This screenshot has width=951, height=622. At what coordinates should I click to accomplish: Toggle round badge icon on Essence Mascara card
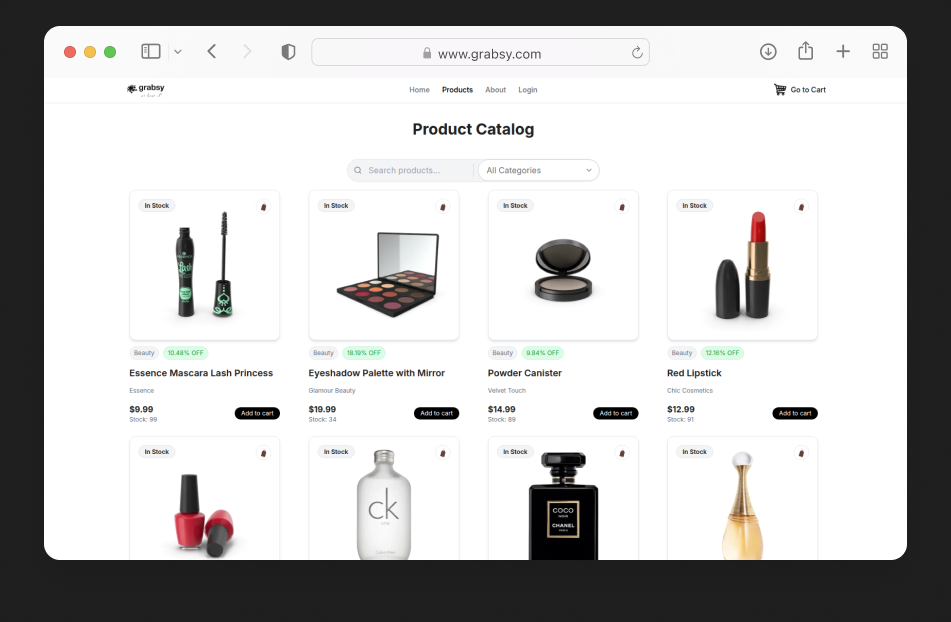[x=263, y=206]
